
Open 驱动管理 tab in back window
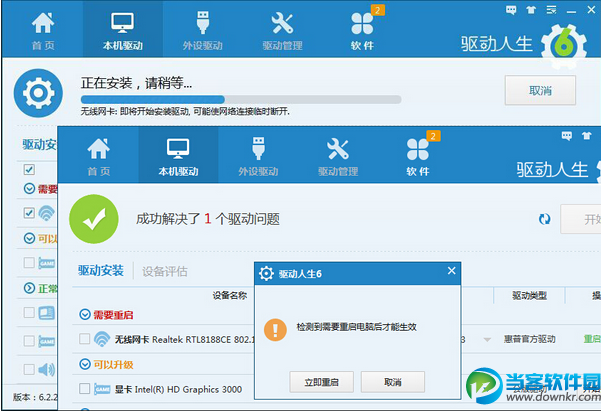[x=282, y=30]
